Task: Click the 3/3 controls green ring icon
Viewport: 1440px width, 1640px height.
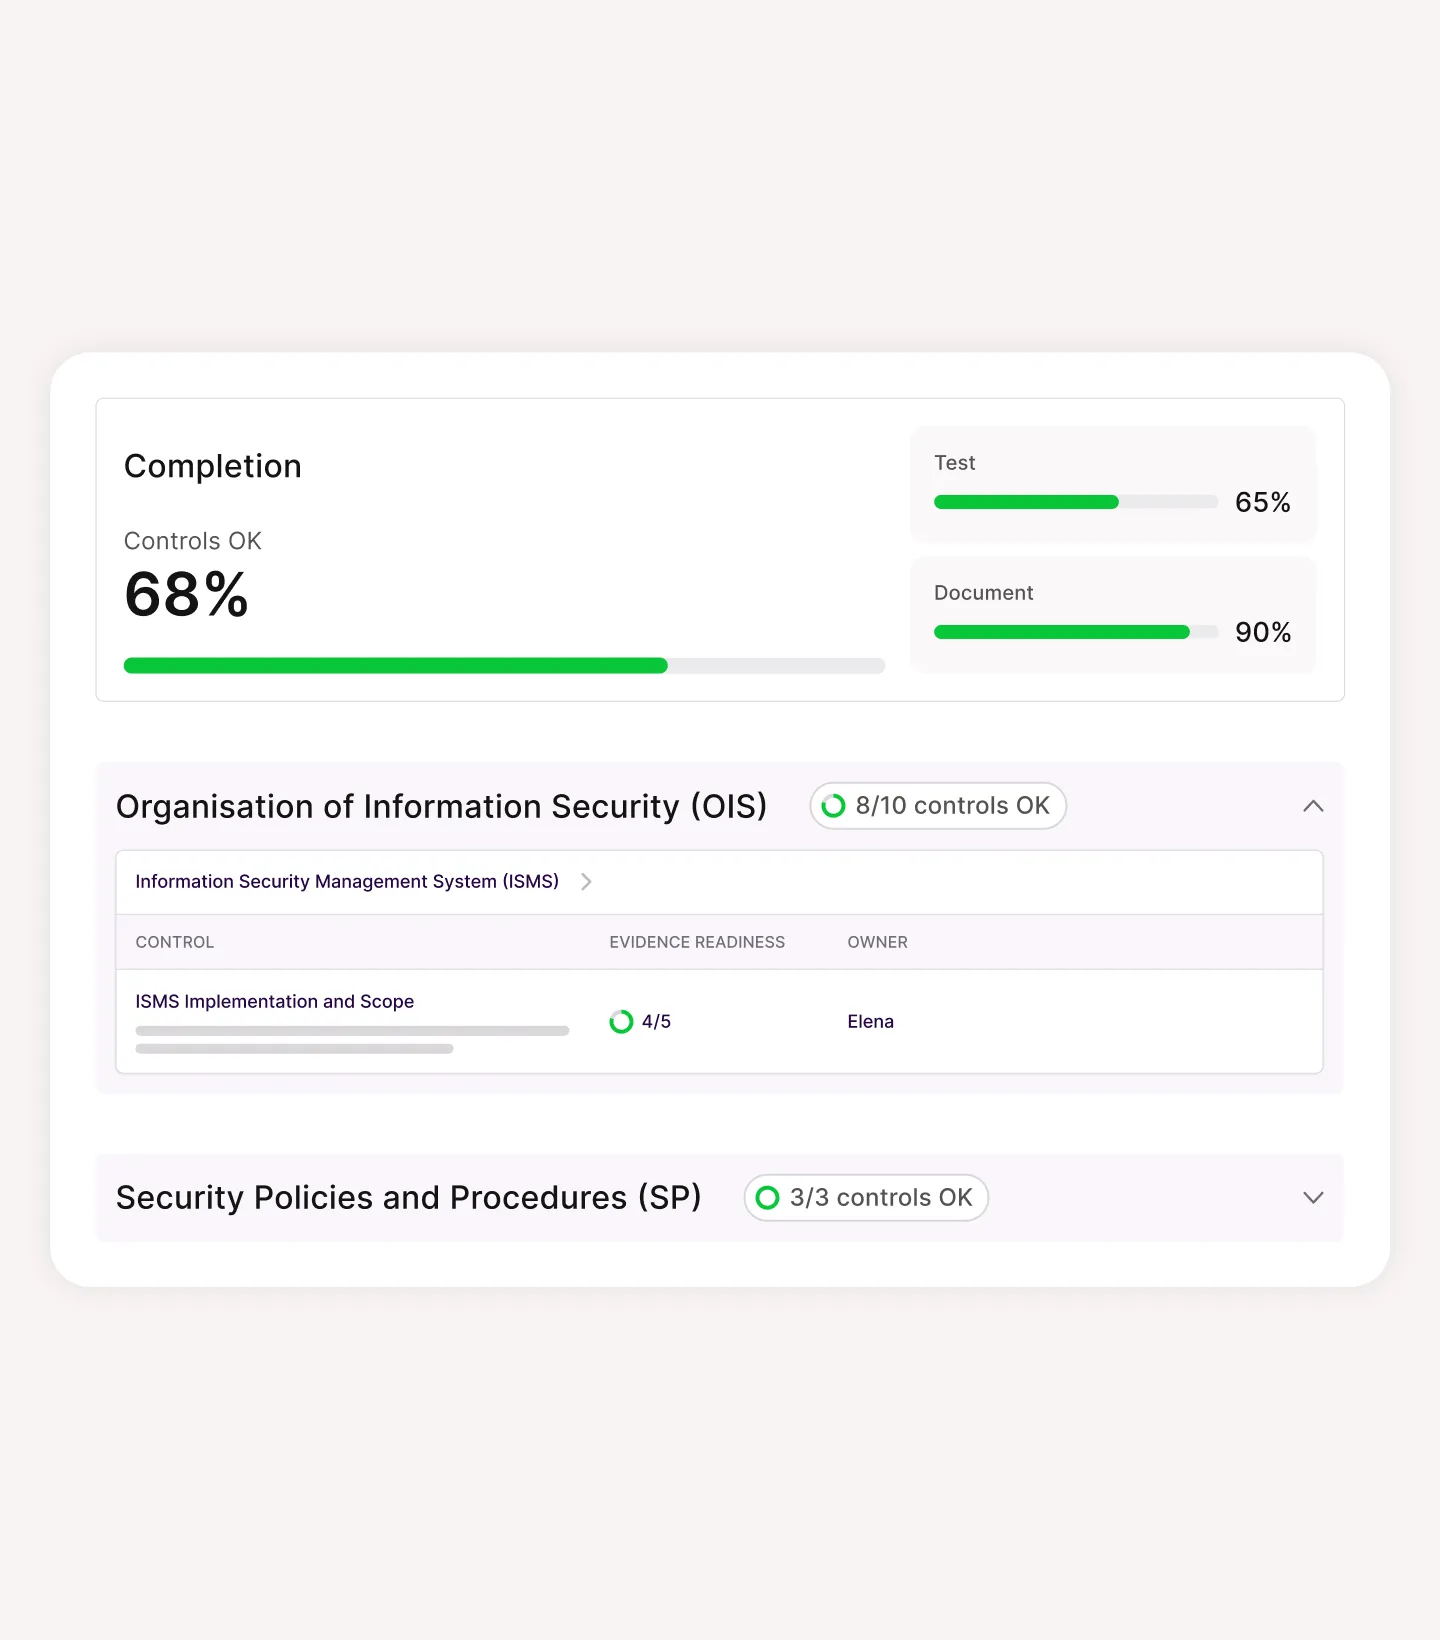Action: [767, 1197]
